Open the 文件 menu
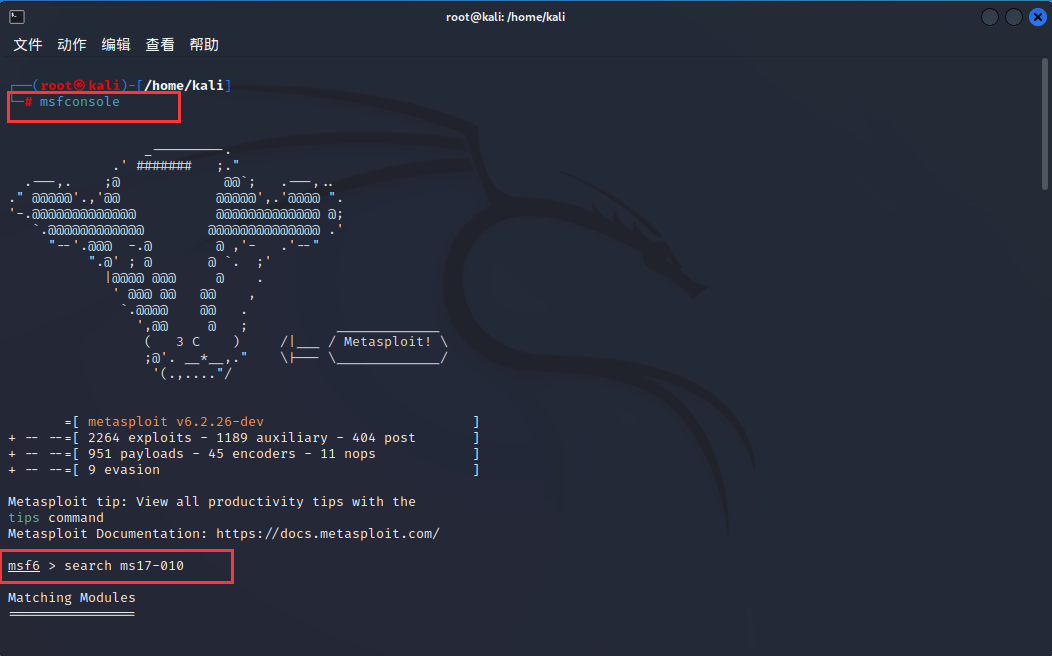 [28, 45]
